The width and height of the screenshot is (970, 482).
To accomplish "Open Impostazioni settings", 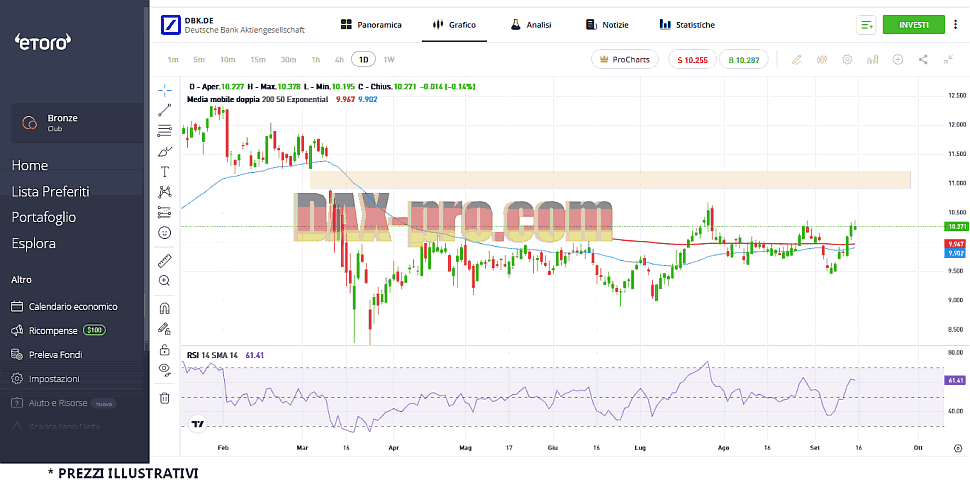I will click(45, 379).
